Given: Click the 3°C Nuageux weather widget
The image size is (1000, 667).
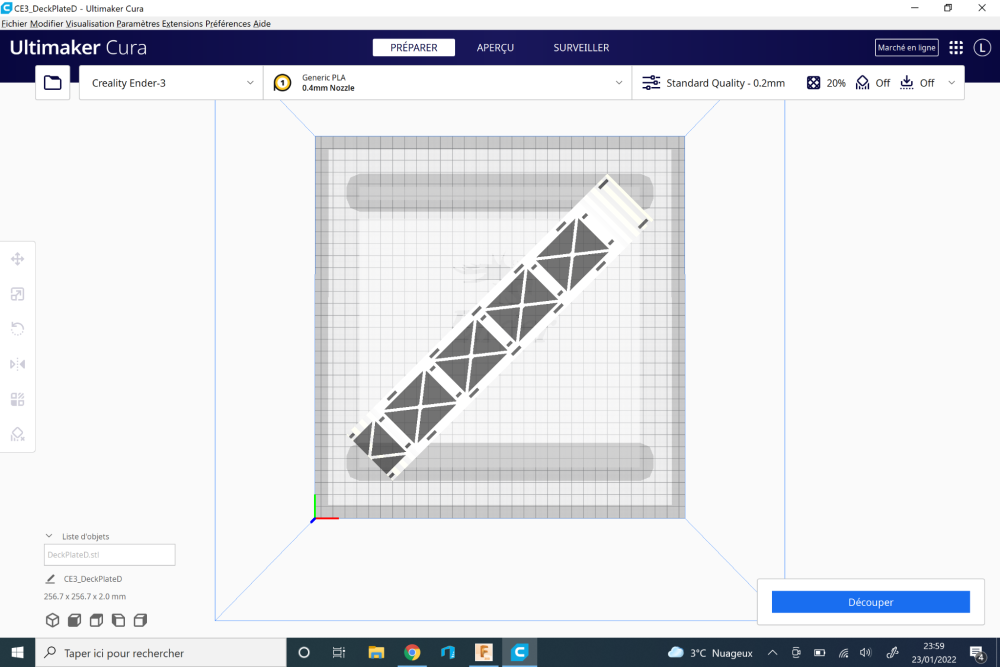Looking at the screenshot, I should tap(712, 653).
